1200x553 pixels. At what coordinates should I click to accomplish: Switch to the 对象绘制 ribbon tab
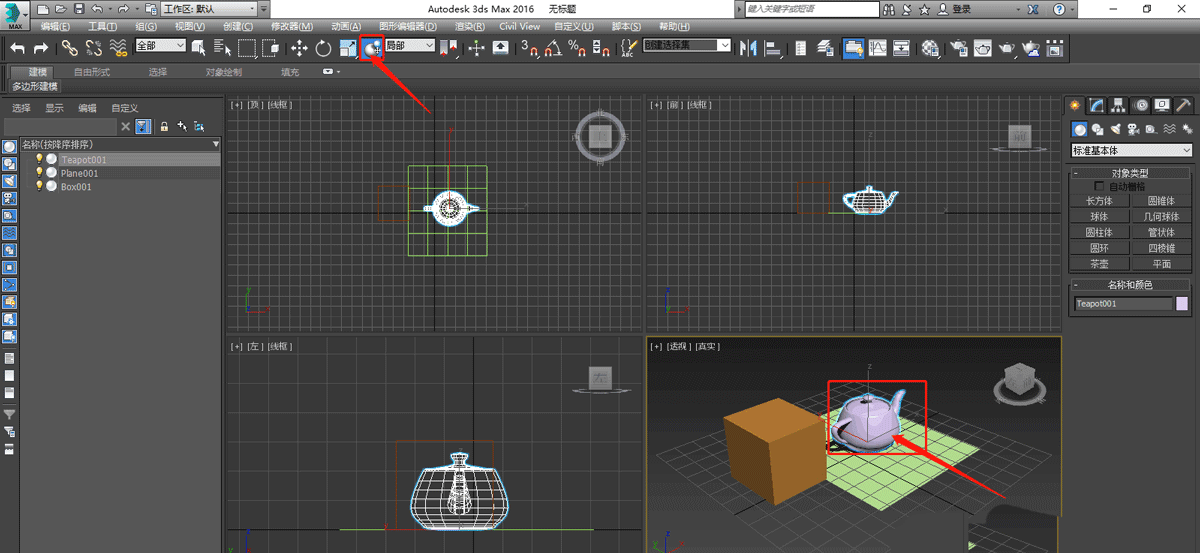click(224, 72)
